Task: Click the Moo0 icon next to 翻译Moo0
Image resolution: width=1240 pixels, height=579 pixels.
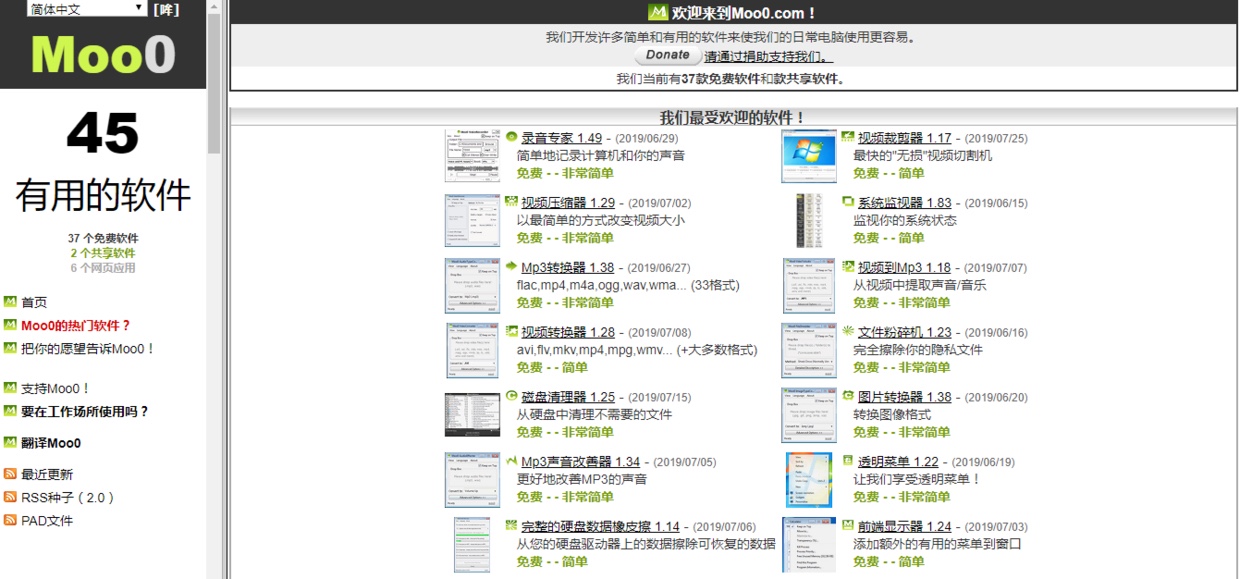Action: [x=10, y=442]
